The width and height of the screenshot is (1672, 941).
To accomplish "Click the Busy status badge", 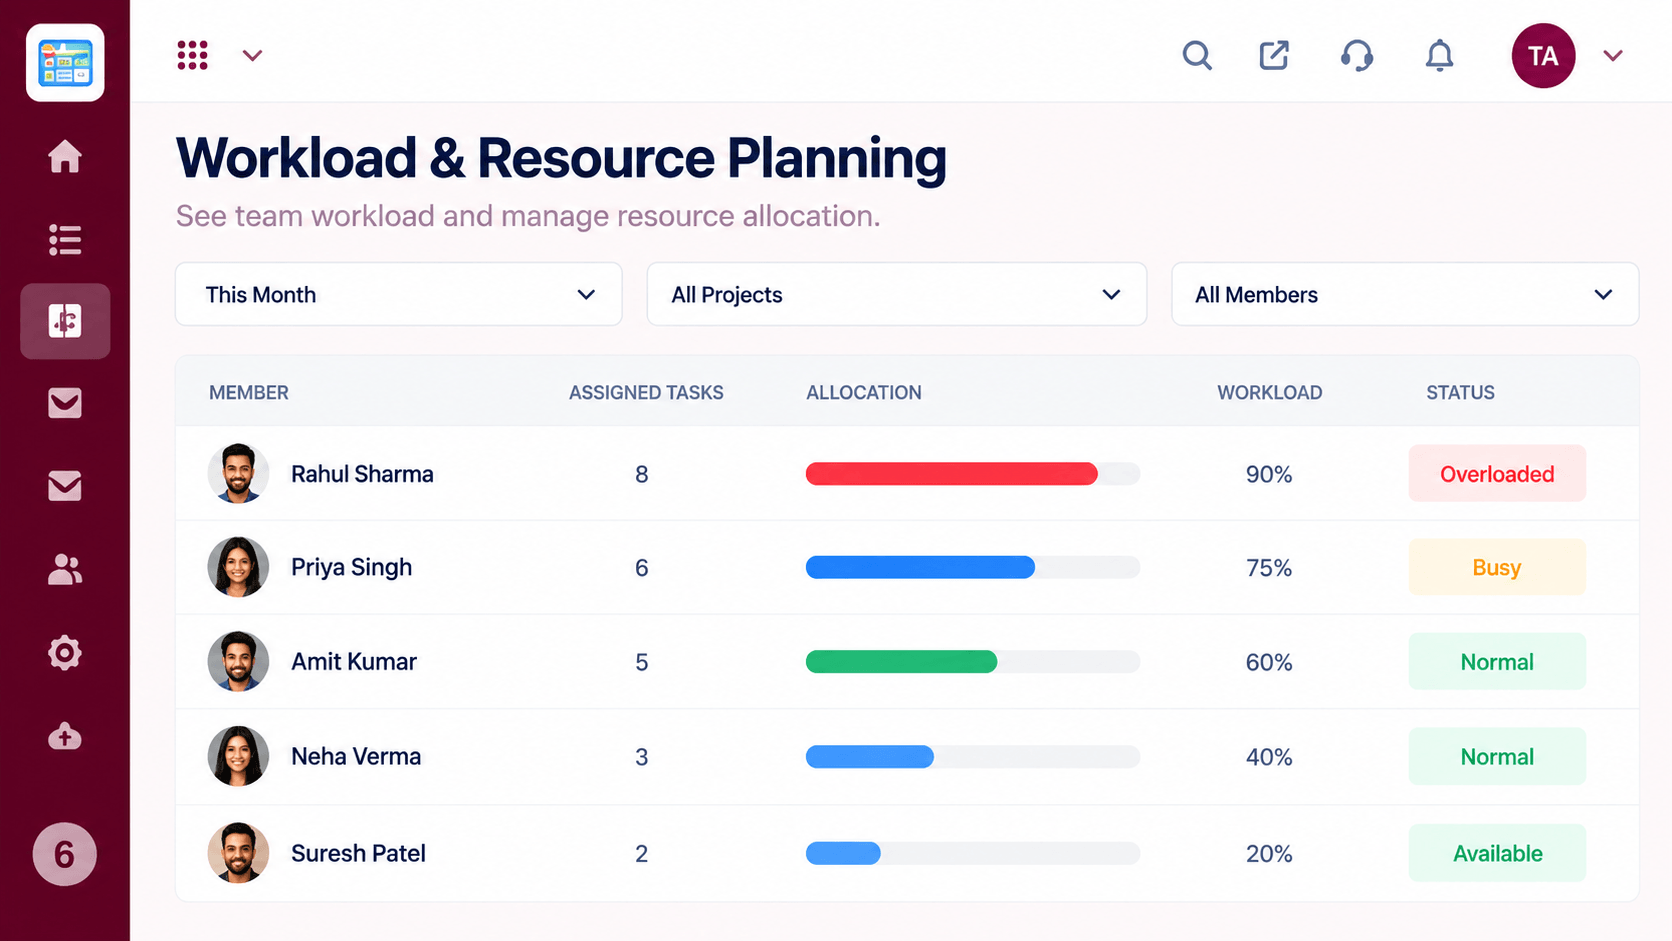I will (x=1497, y=567).
